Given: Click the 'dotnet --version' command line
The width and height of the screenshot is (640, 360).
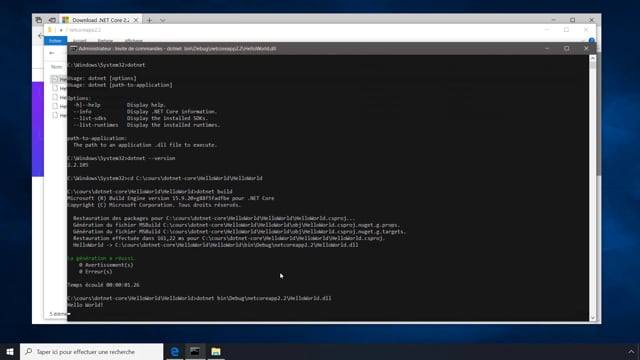Looking at the screenshot, I should [121, 158].
